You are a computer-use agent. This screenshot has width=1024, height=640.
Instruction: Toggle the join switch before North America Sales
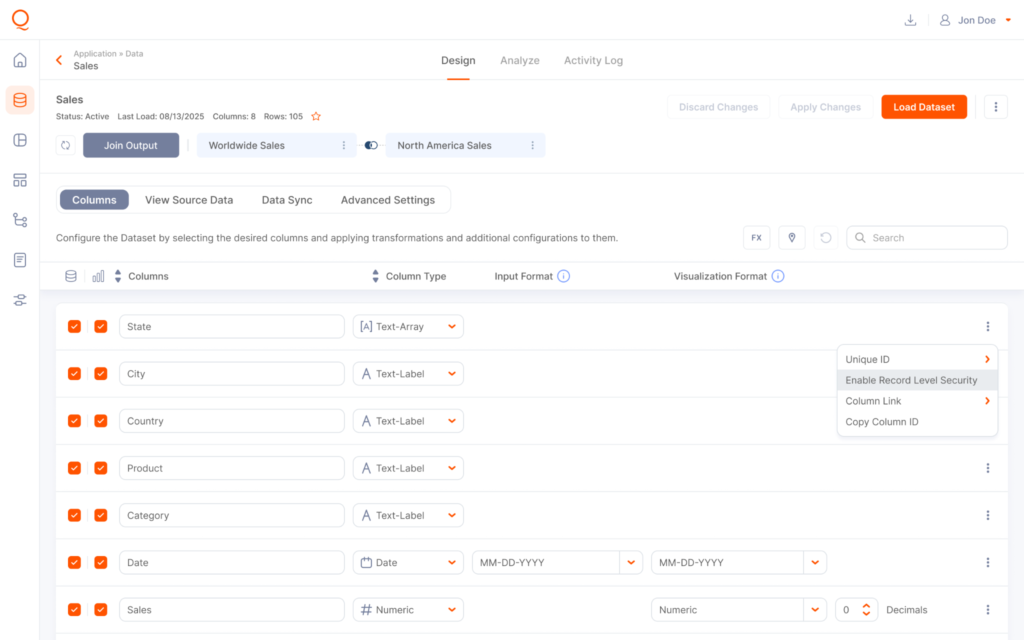pos(371,146)
